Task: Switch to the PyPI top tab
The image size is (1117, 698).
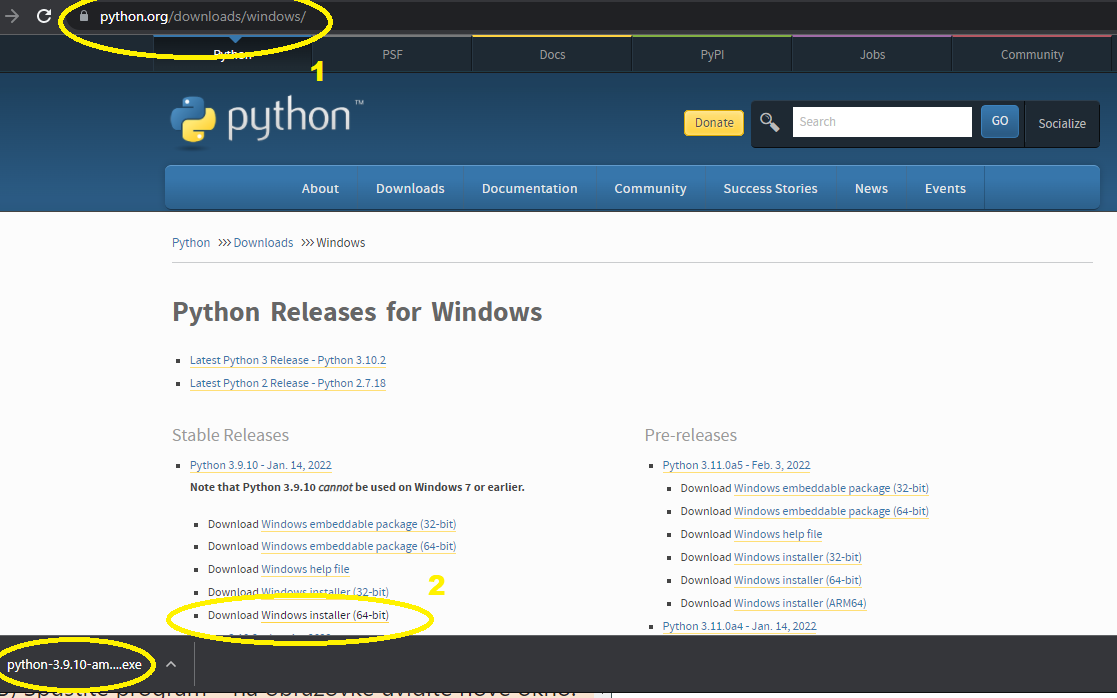Action: pyautogui.click(x=712, y=54)
